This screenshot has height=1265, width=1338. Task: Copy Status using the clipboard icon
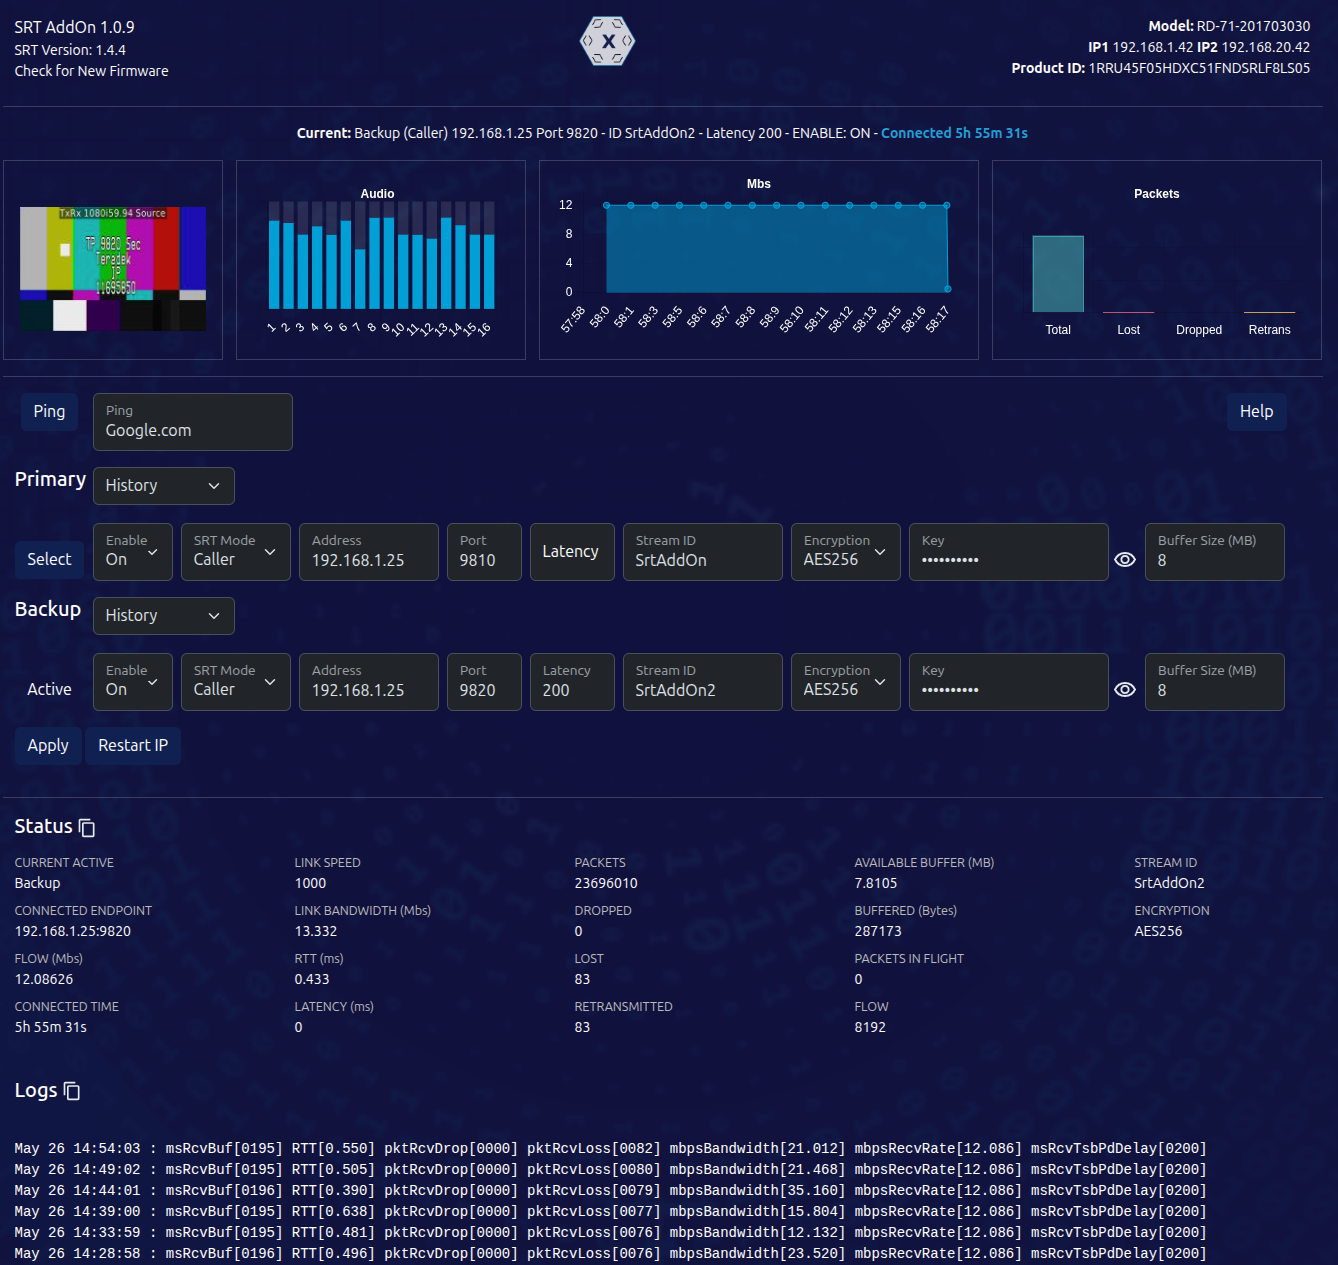coord(87,828)
